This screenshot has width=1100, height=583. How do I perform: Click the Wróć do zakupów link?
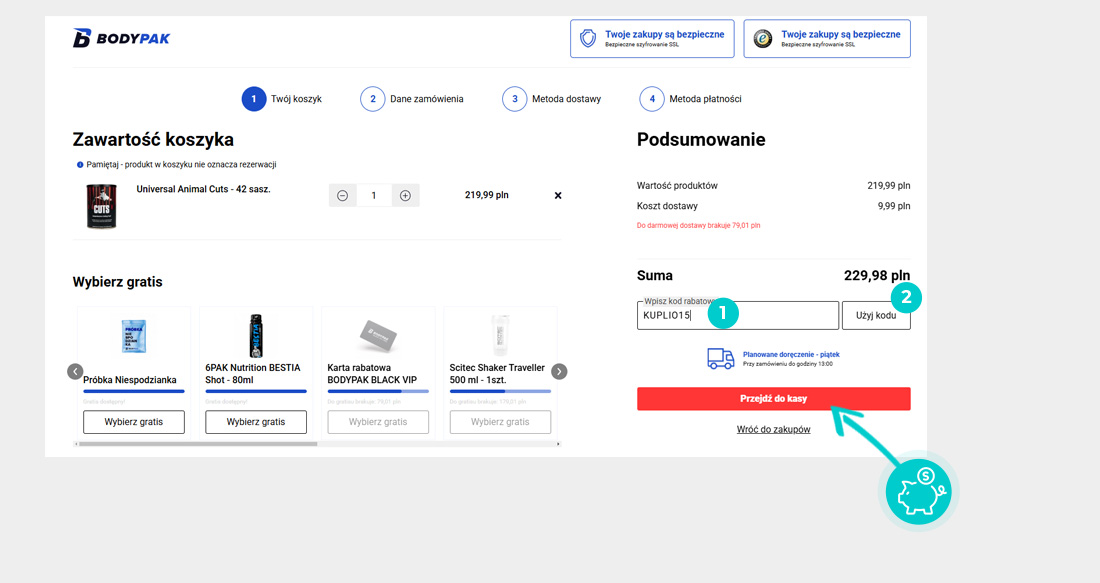774,429
